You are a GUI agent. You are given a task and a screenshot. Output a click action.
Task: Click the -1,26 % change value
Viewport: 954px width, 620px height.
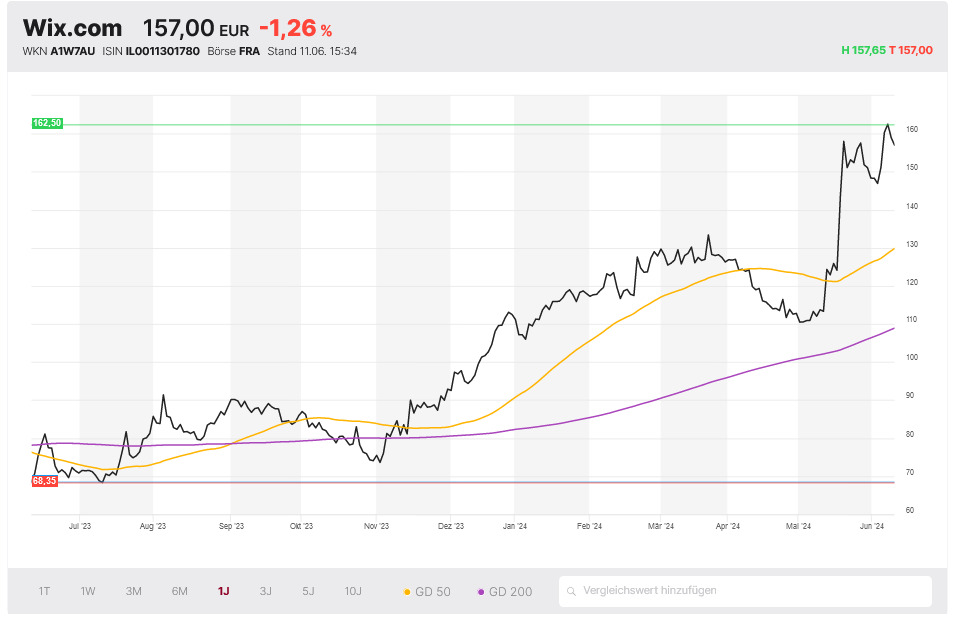(296, 28)
